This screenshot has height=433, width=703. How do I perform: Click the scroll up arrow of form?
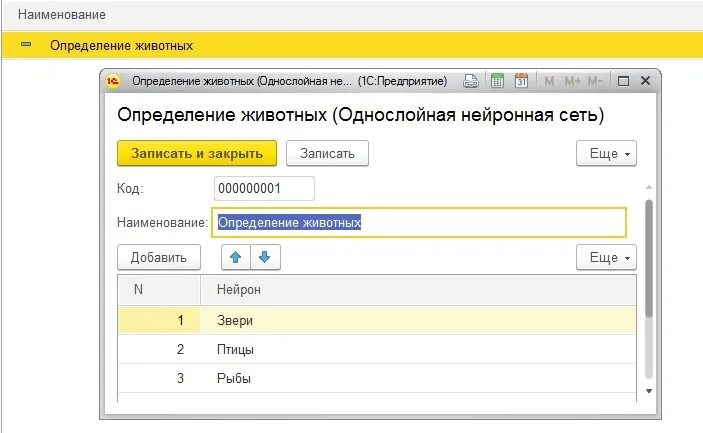click(x=649, y=187)
